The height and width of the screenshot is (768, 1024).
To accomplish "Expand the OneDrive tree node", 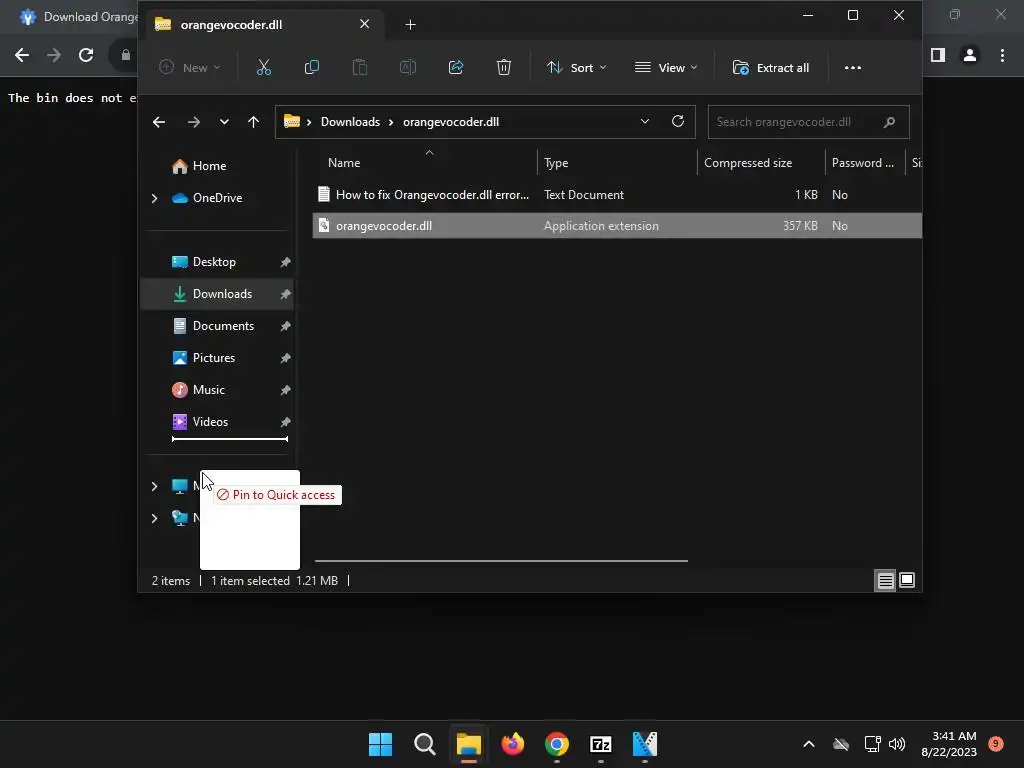I will (x=155, y=198).
